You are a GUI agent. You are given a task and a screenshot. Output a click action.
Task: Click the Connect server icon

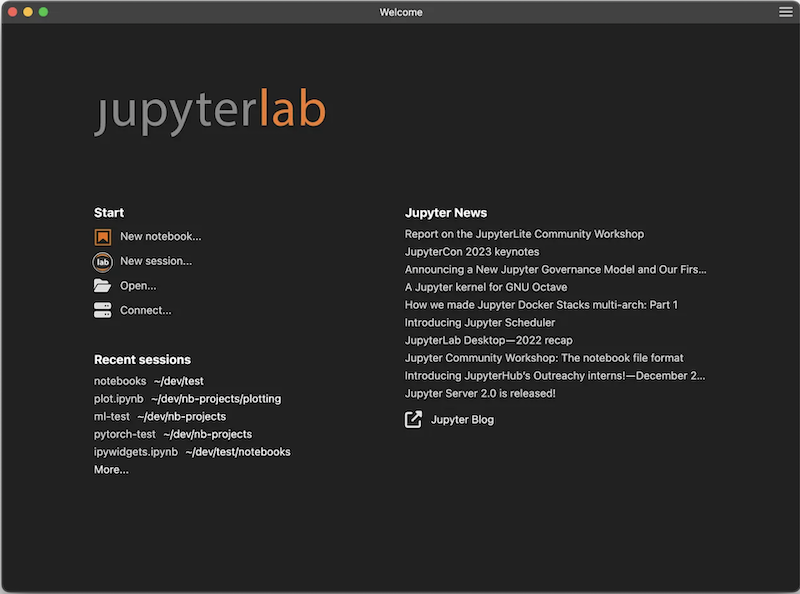point(103,310)
